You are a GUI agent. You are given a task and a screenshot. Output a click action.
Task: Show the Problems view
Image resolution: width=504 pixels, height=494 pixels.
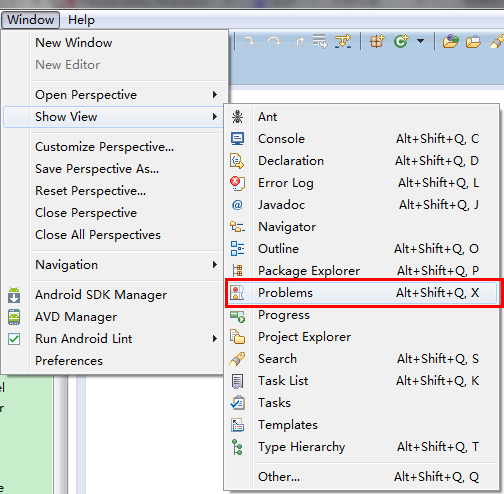361,293
